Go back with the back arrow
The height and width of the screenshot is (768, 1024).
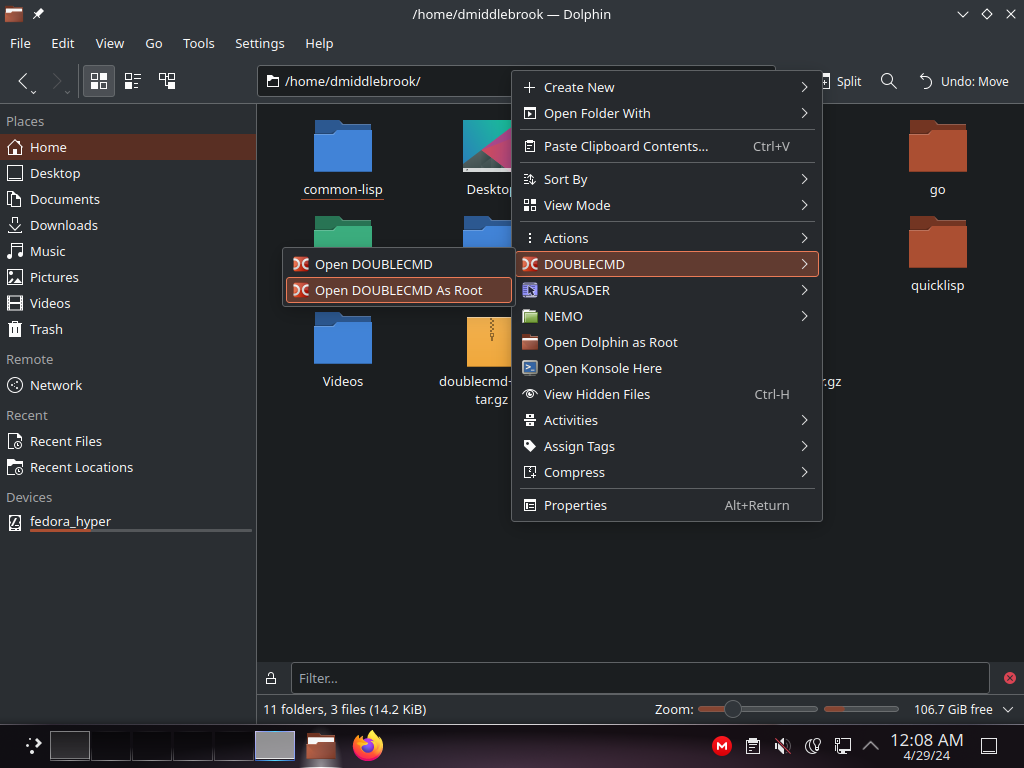(23, 81)
